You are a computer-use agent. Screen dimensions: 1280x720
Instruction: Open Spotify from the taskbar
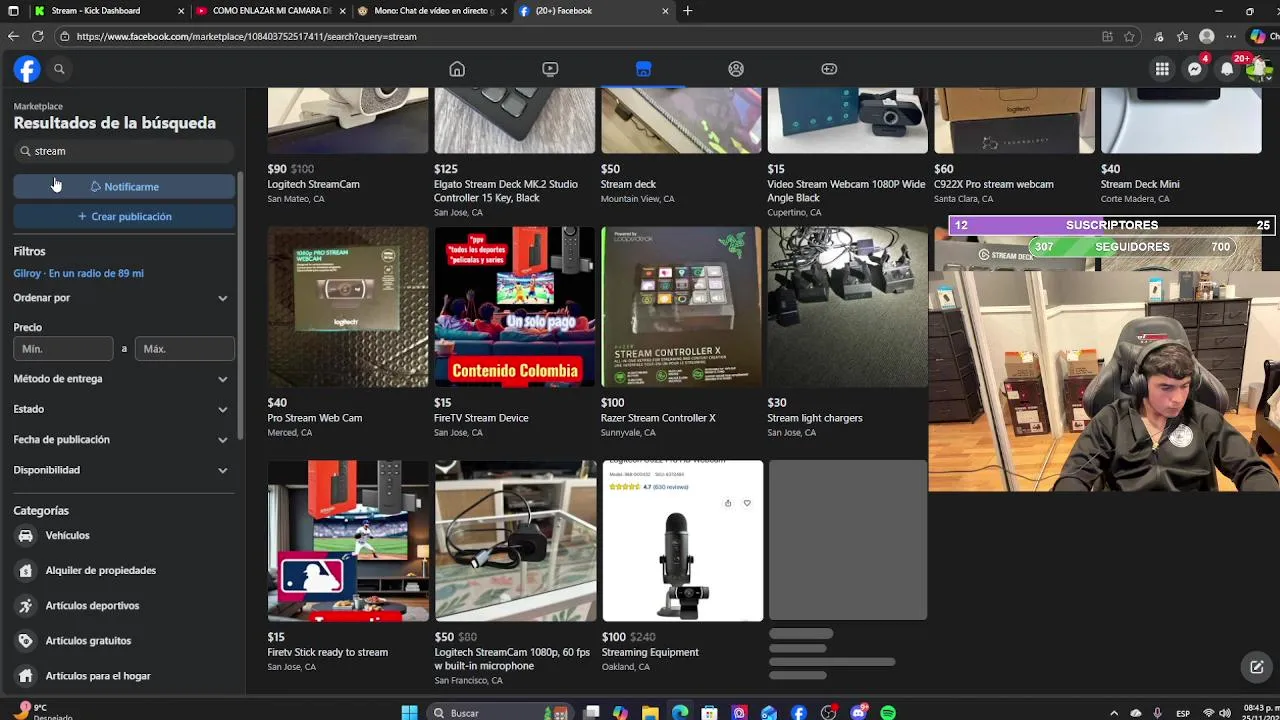[888, 712]
